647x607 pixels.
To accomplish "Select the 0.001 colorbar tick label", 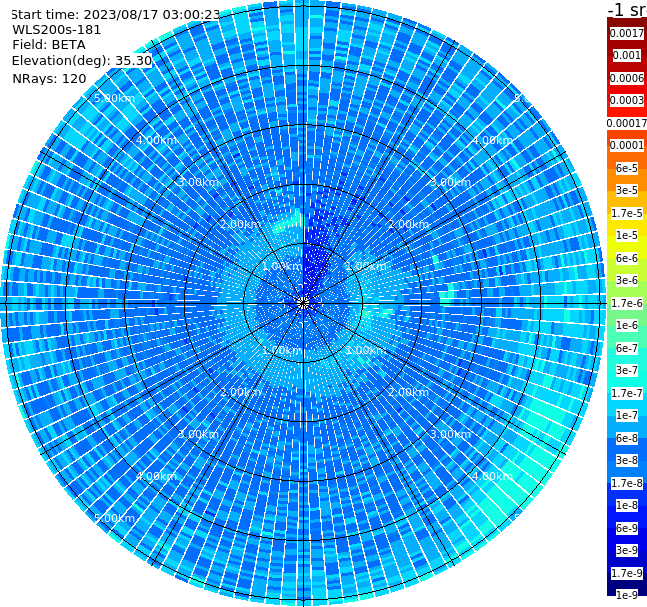I will click(x=627, y=55).
